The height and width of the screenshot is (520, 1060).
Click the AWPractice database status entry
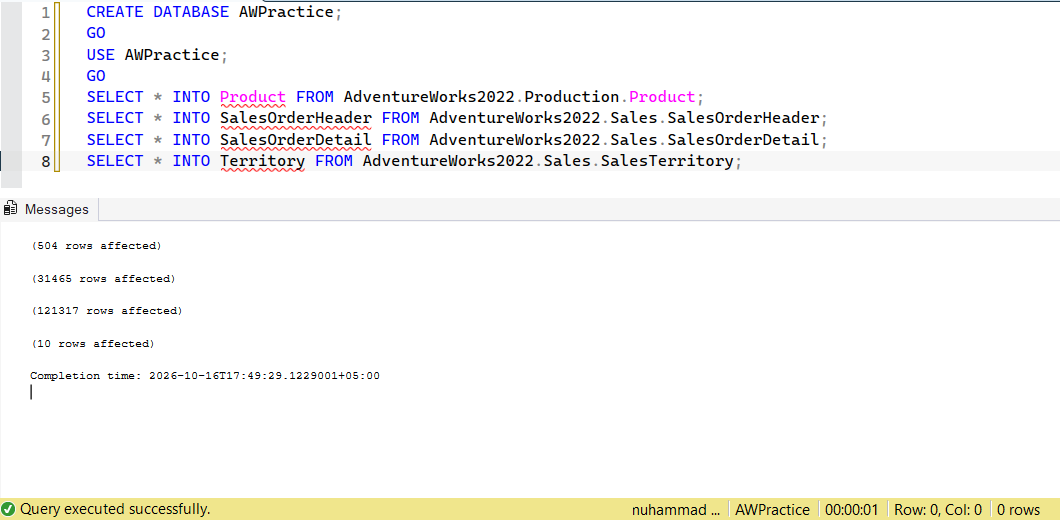tap(773, 510)
